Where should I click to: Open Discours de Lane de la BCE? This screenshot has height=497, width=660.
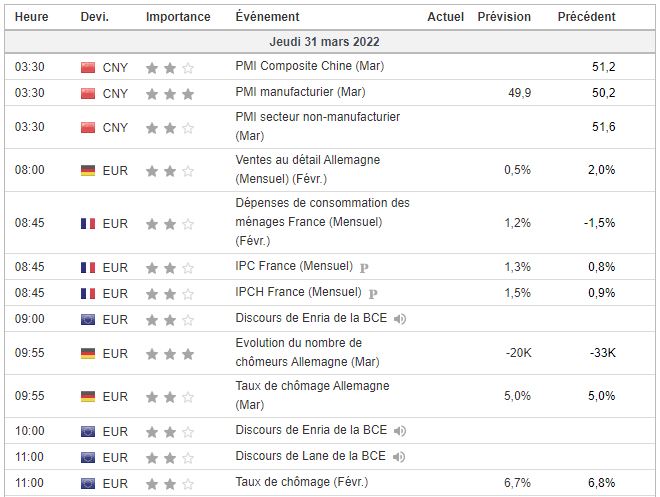310,457
